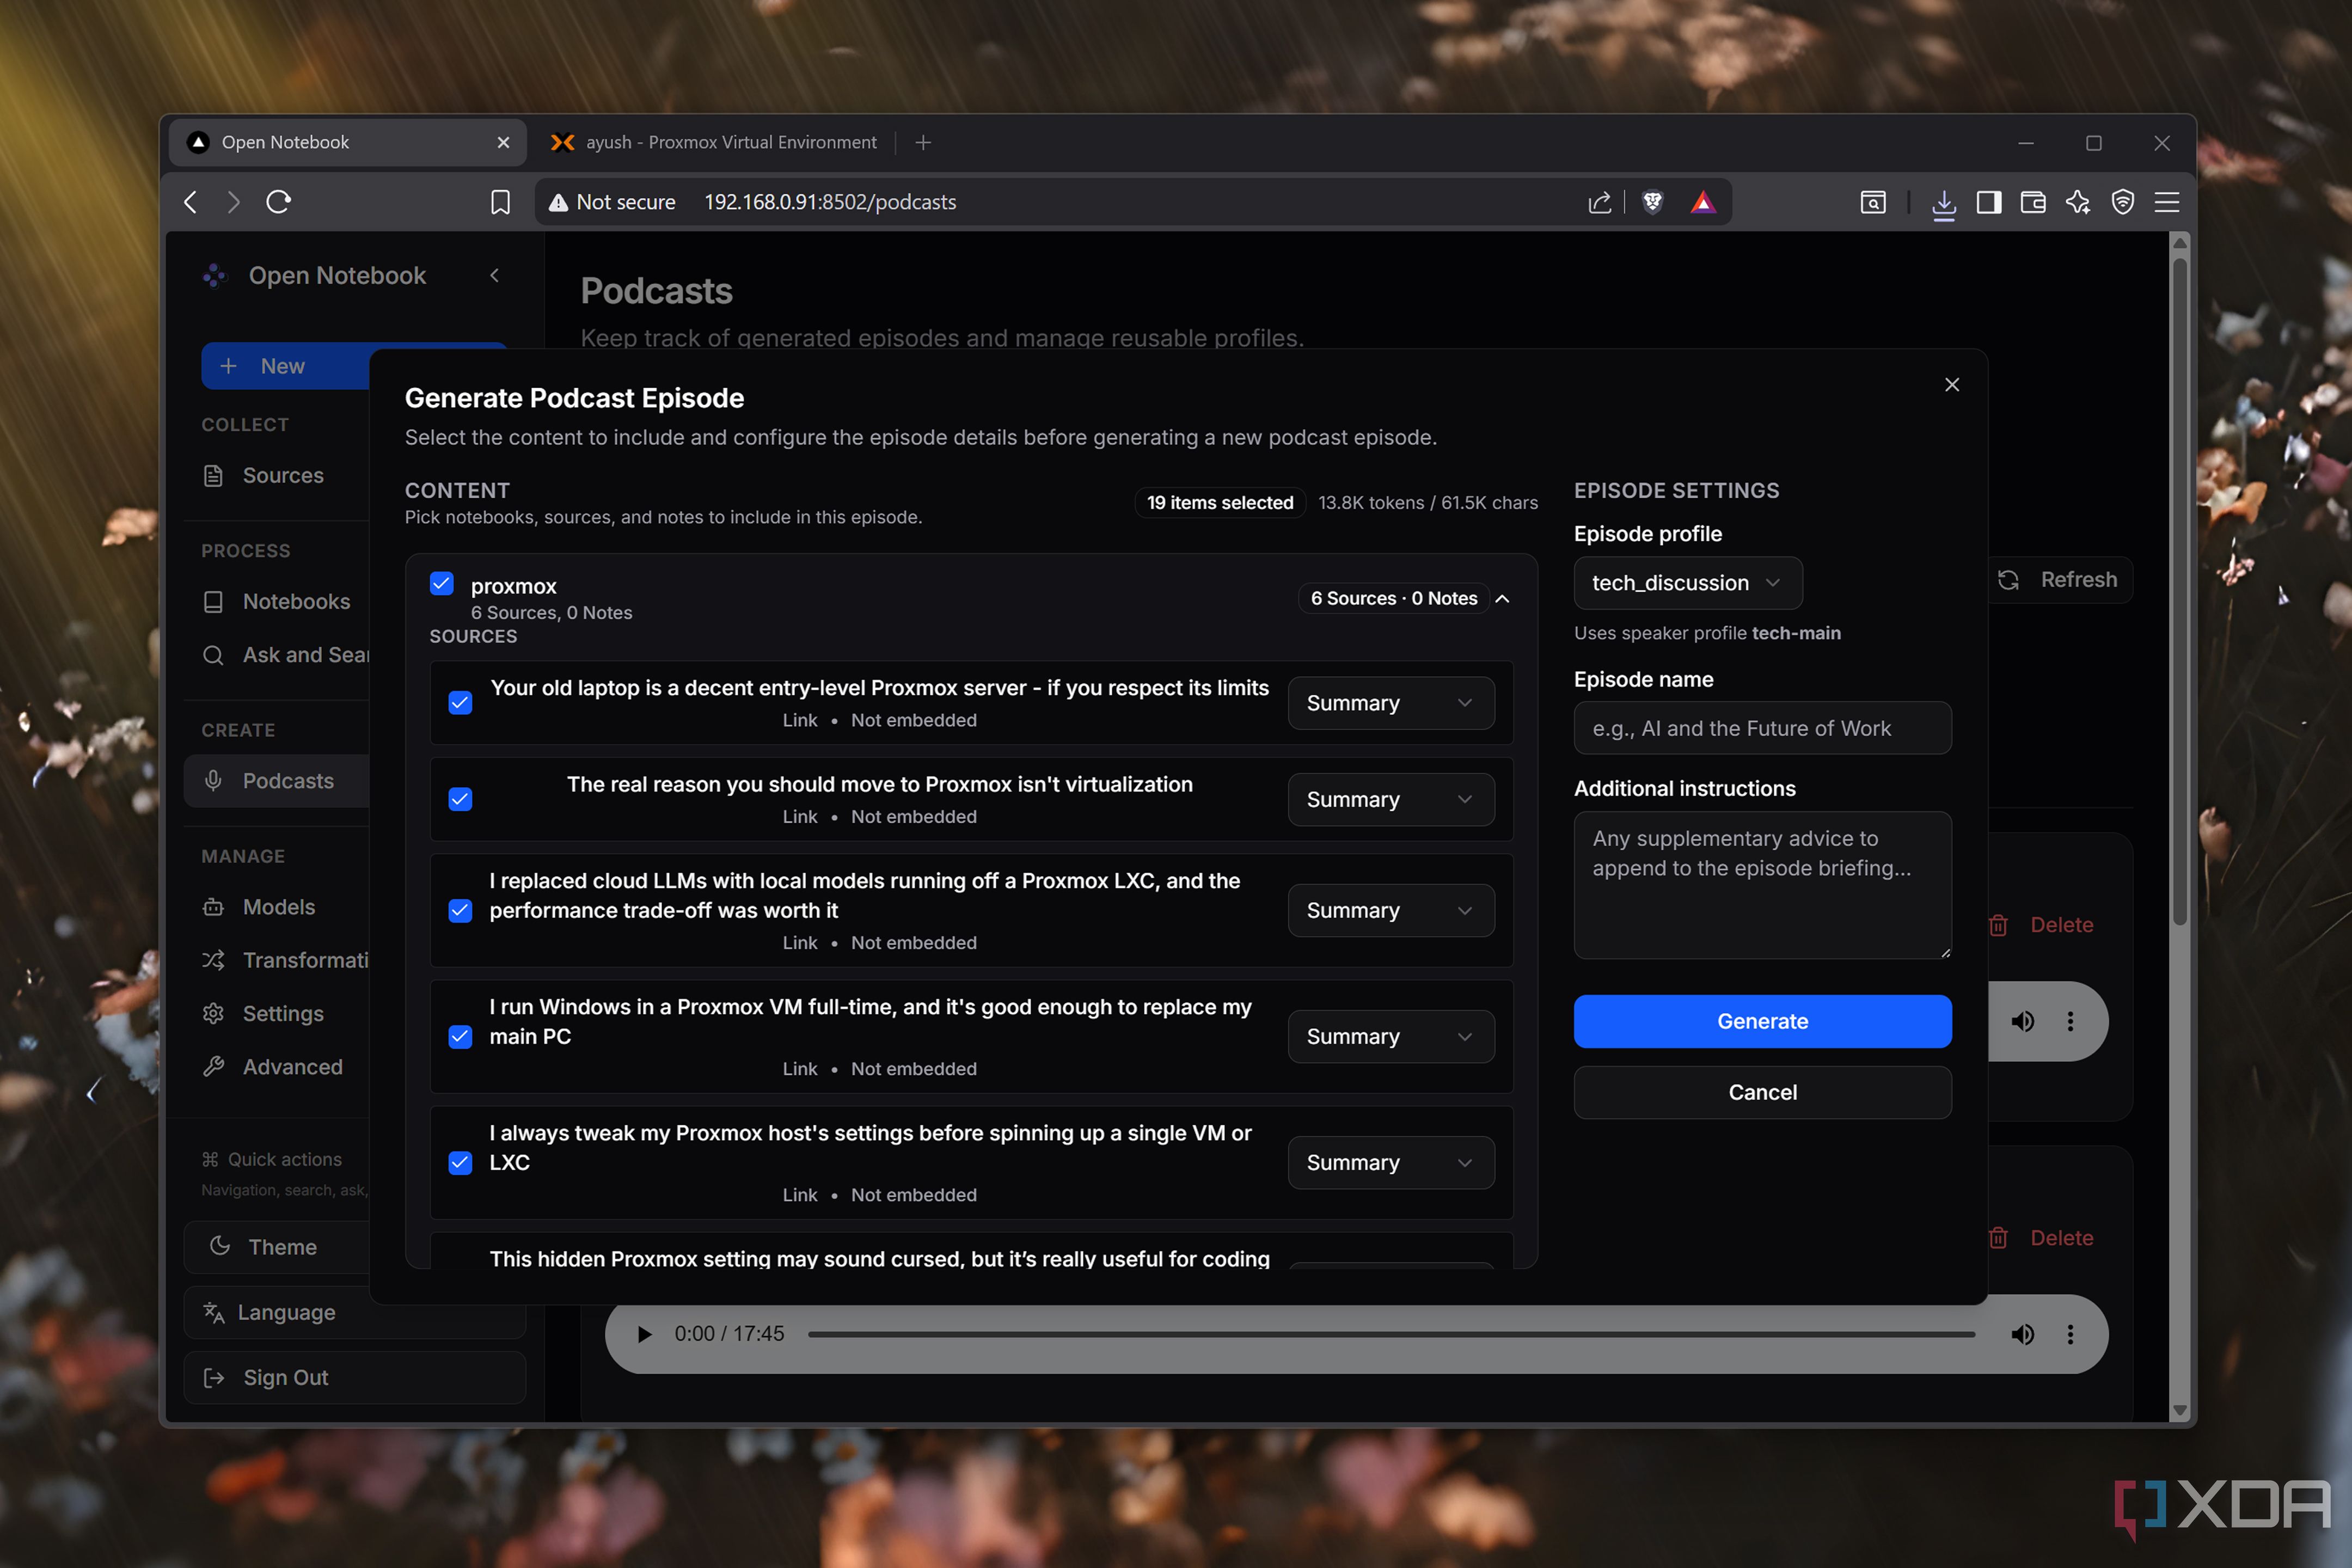2352x1568 pixels.
Task: Uncheck 'Your old laptop is a decent entry-level' source
Action: [460, 703]
